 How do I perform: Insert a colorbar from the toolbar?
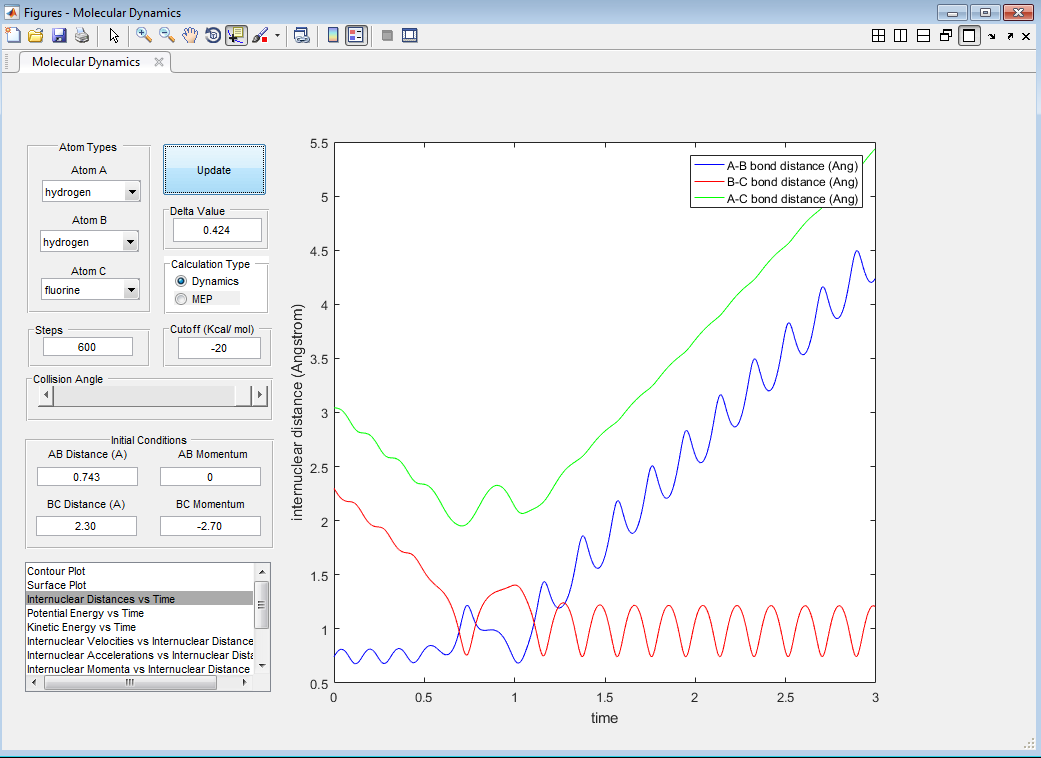333,36
